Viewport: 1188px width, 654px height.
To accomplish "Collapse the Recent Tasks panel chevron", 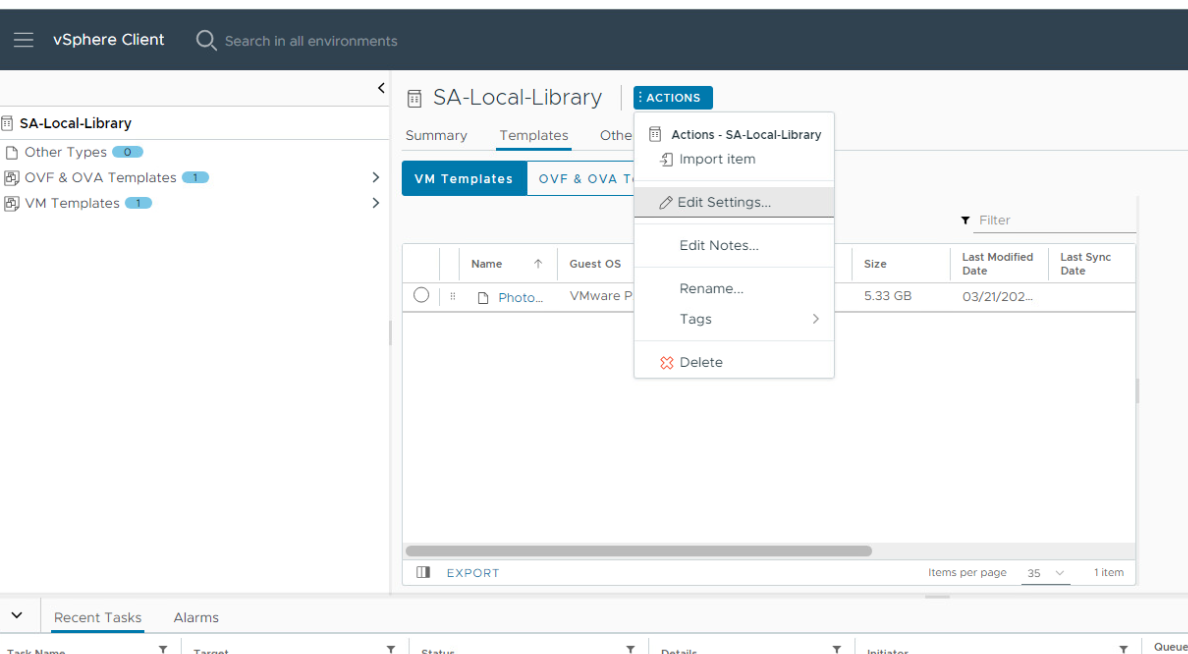I will tap(17, 615).
